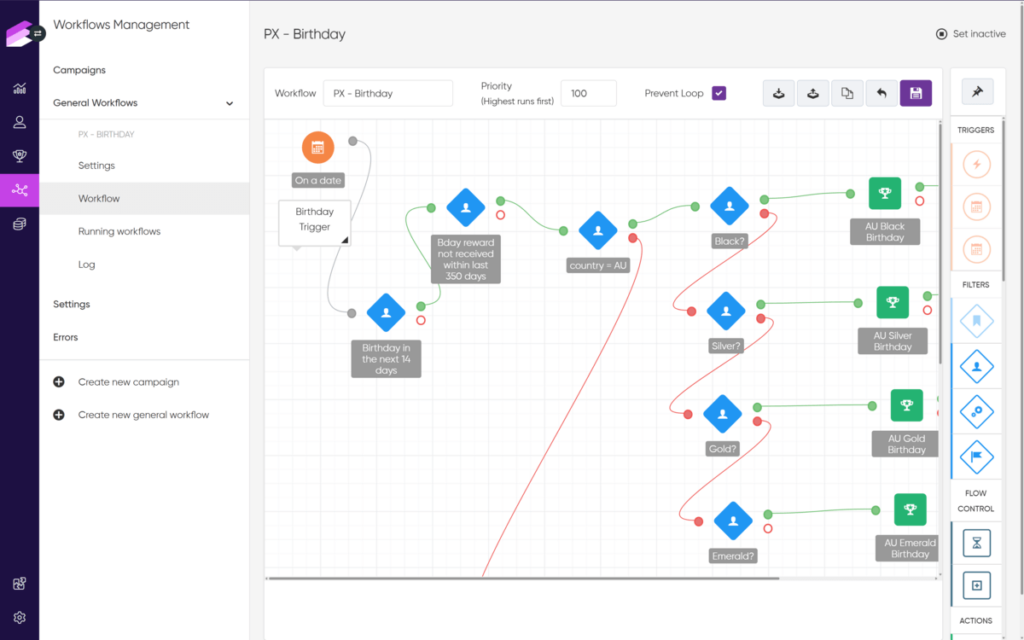Click the palette vertical scrollbar

1003,202
